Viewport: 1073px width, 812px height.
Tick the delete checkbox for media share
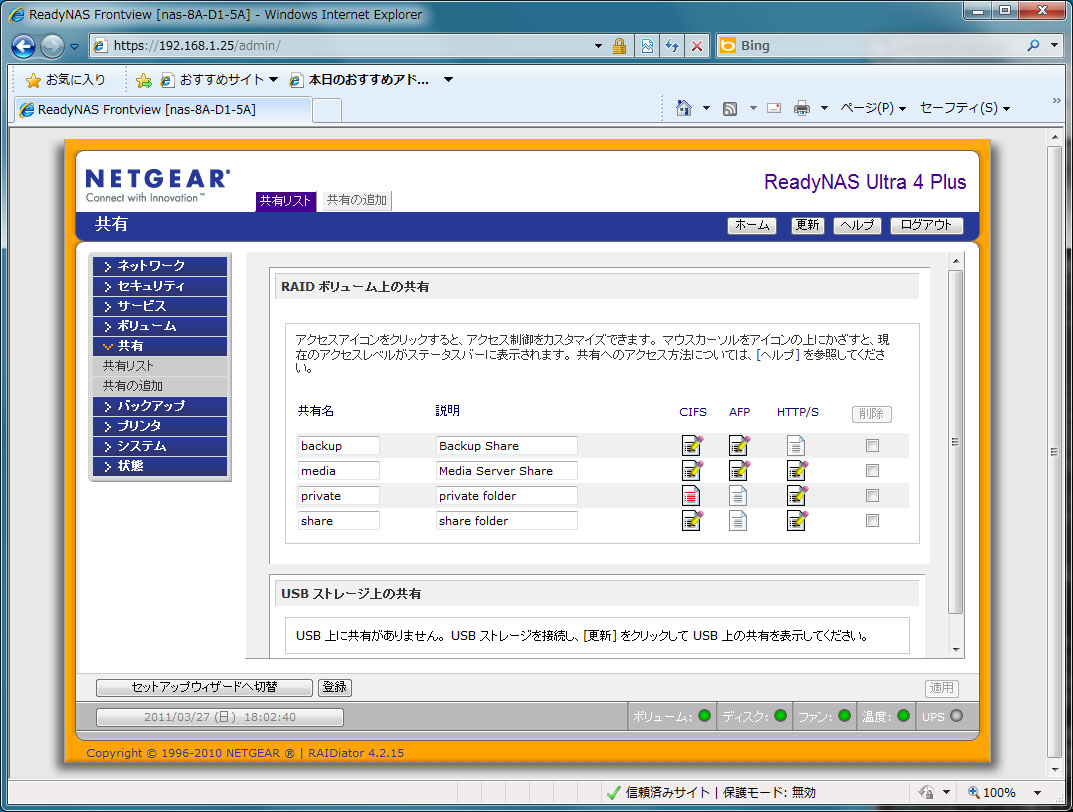click(x=872, y=471)
